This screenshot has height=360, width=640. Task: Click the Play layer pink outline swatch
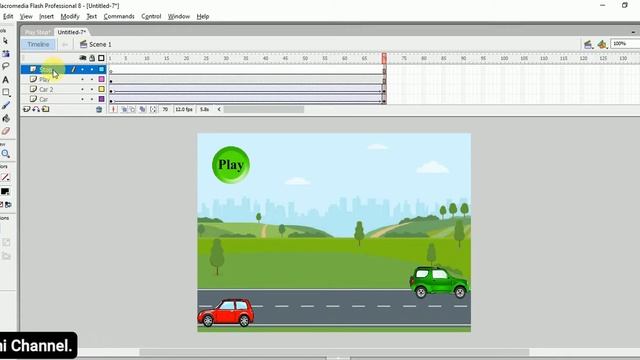(x=102, y=79)
